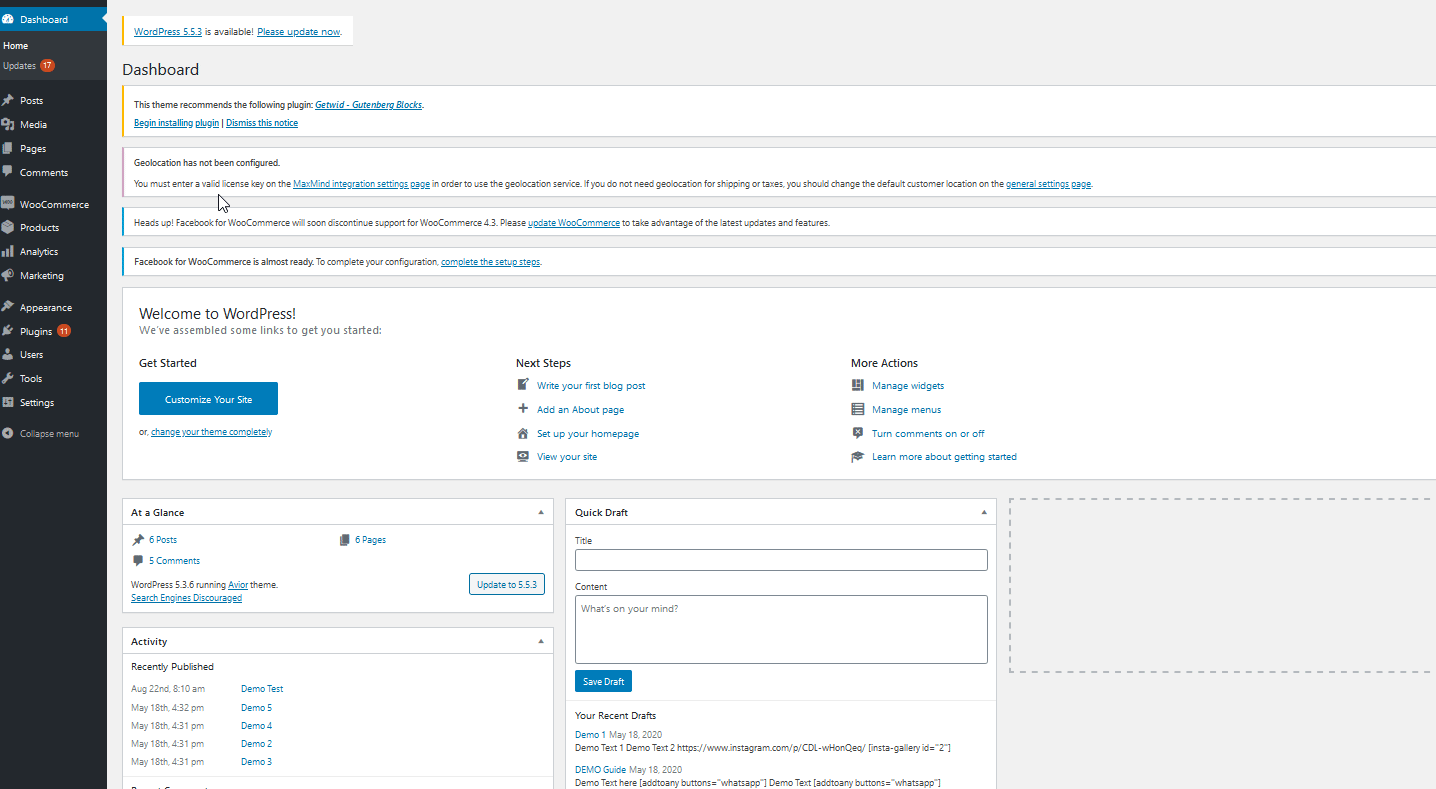Open the Updates submenu item

pyautogui.click(x=19, y=66)
